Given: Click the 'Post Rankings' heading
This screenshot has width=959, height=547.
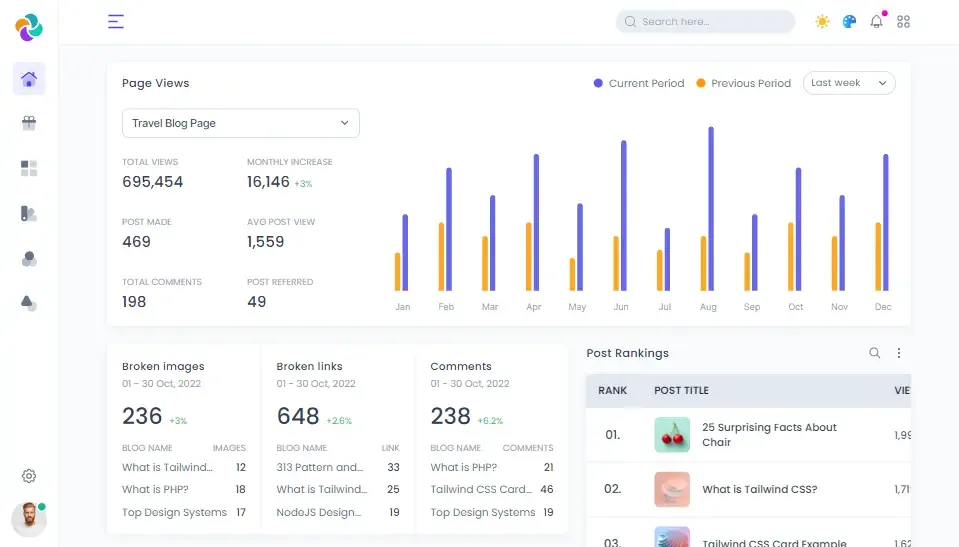Looking at the screenshot, I should (628, 353).
